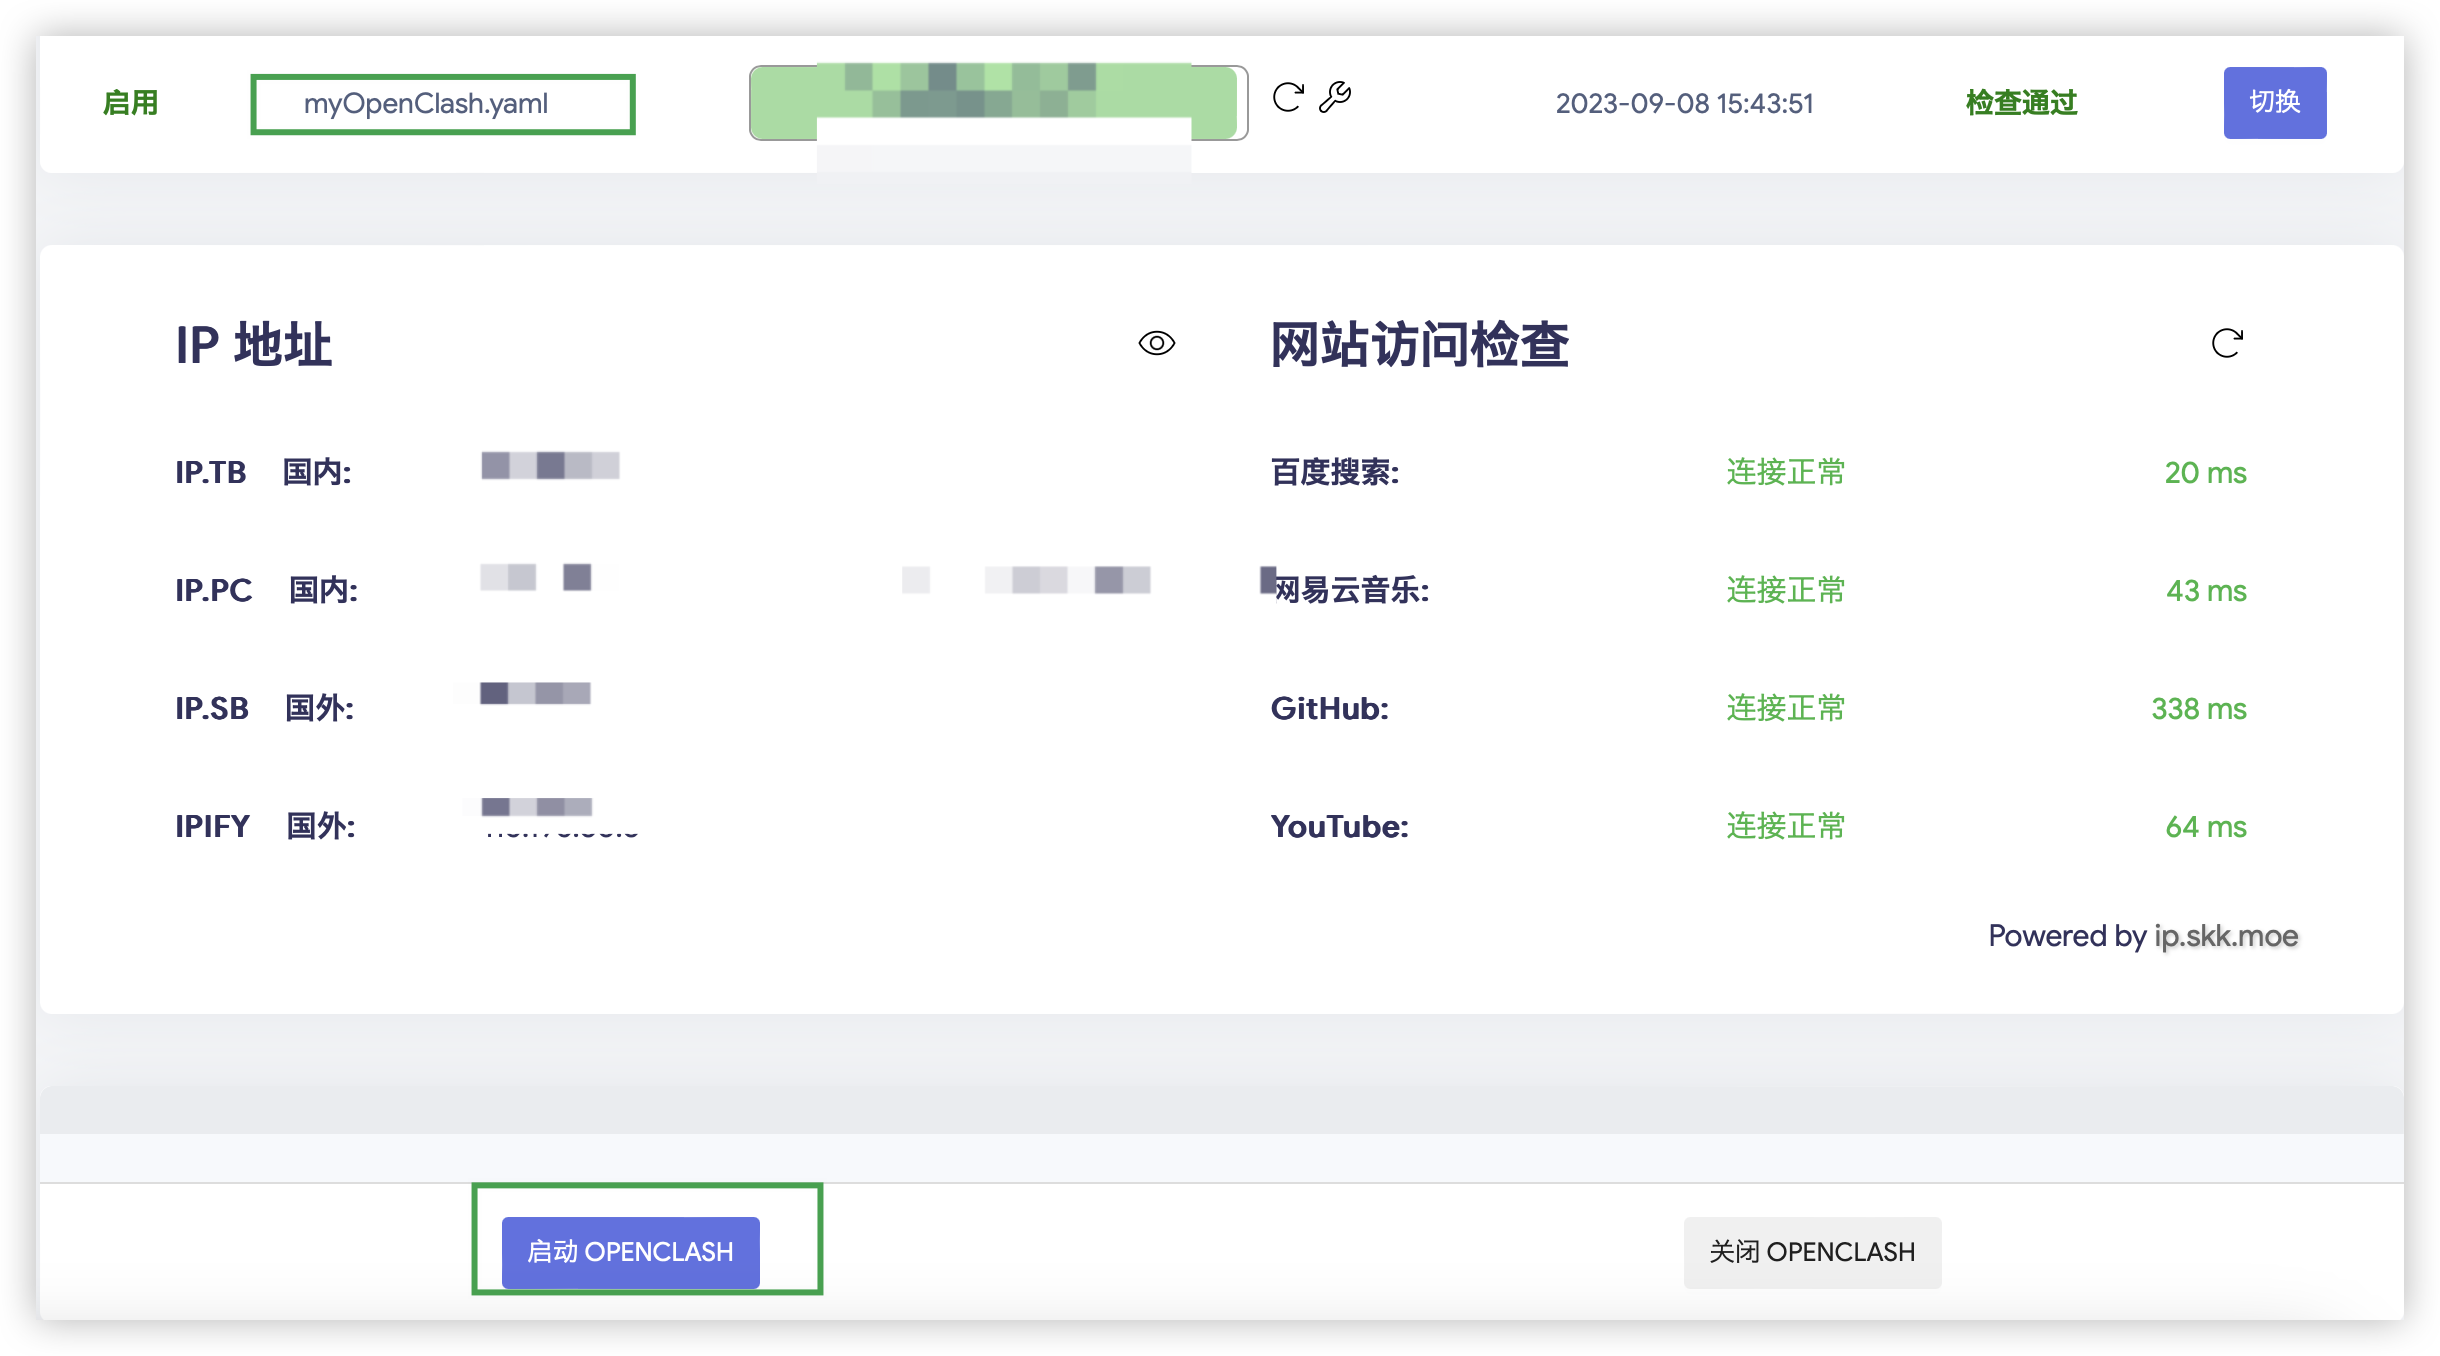
Task: Click the 百度搜索 20 ms latency value
Action: (x=2205, y=472)
